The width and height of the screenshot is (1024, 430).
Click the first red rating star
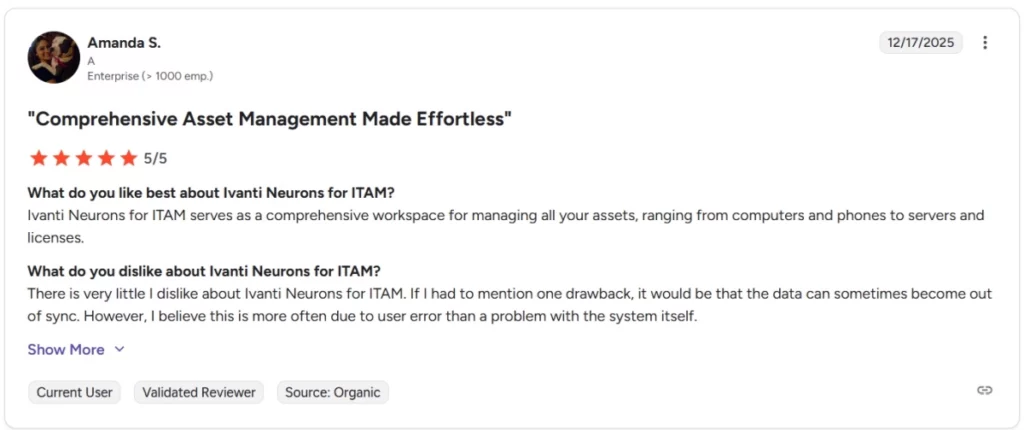(x=39, y=158)
